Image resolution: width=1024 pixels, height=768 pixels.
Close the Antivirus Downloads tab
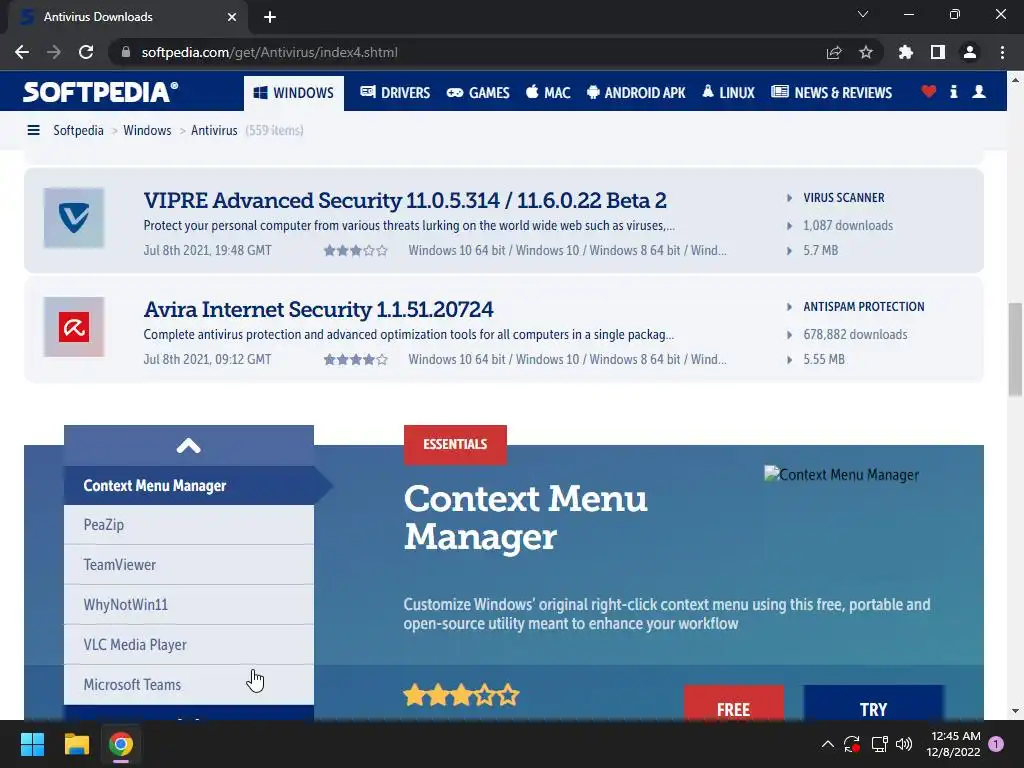coord(232,17)
